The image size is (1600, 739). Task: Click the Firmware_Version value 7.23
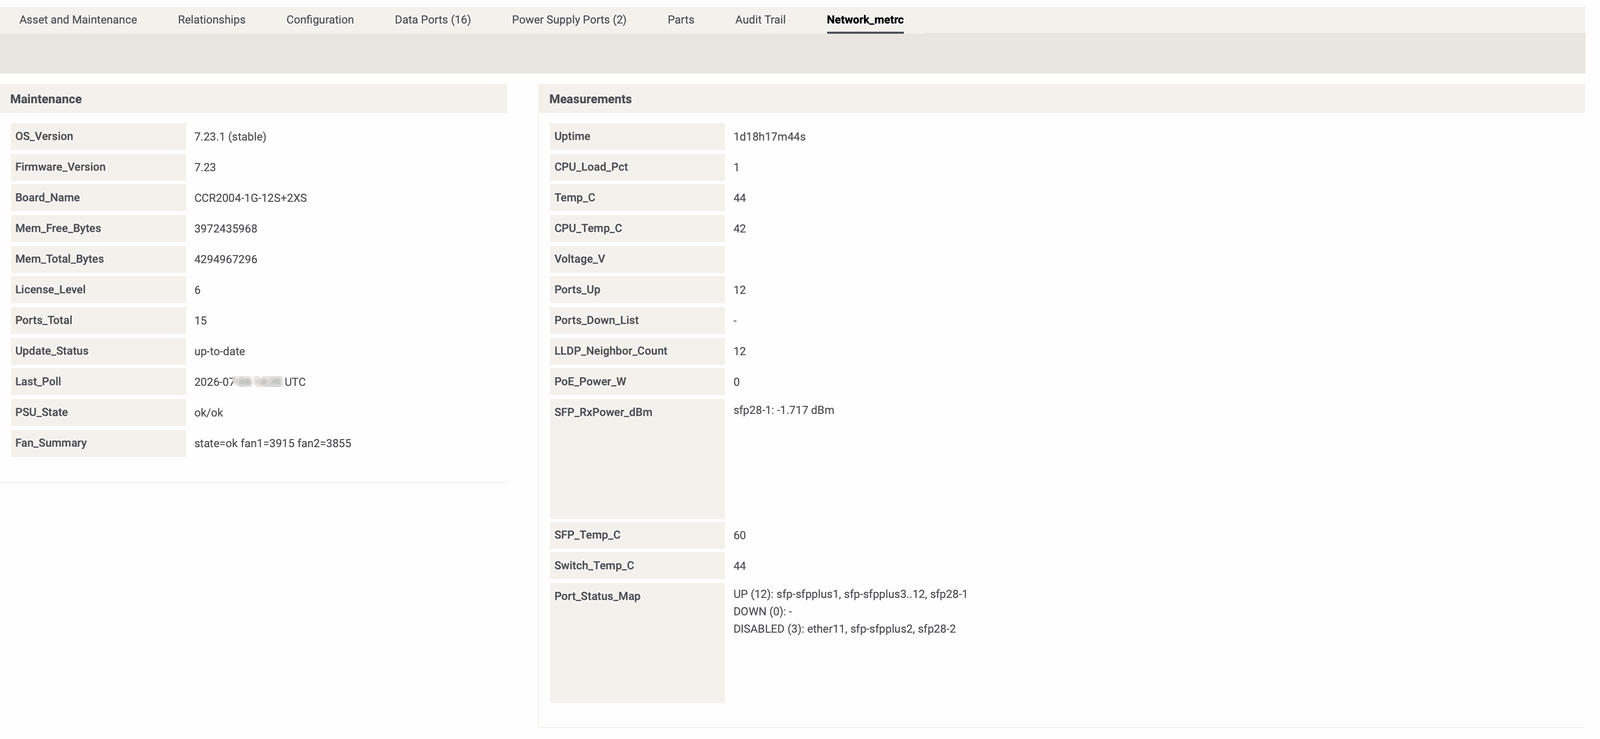tap(205, 167)
